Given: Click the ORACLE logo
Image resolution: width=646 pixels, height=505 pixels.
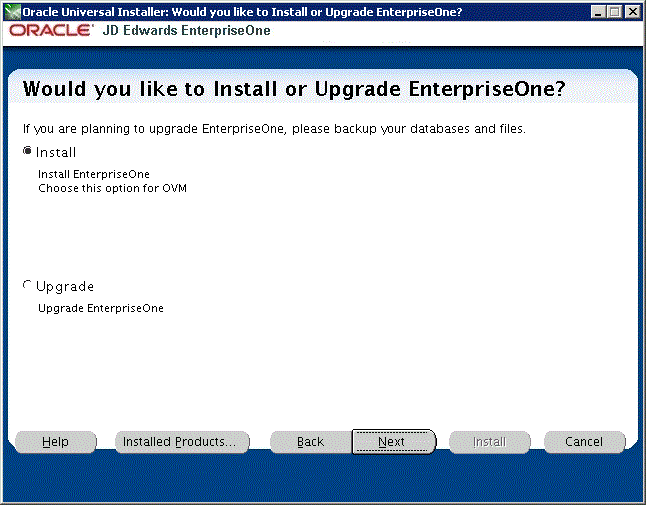Looking at the screenshot, I should pyautogui.click(x=51, y=30).
